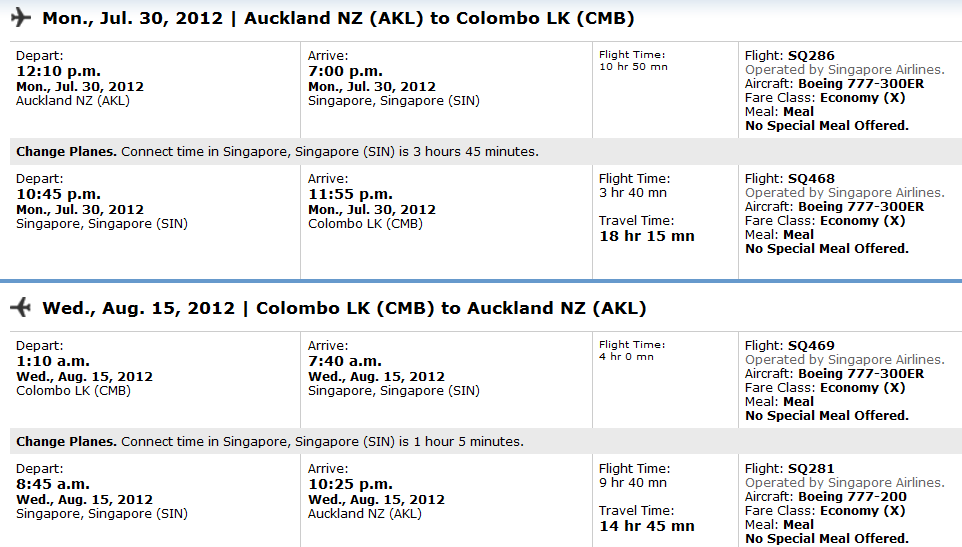The height and width of the screenshot is (547, 962).
Task: Click the 12:10 p.m. departure time from Auckland
Action: [x=53, y=71]
